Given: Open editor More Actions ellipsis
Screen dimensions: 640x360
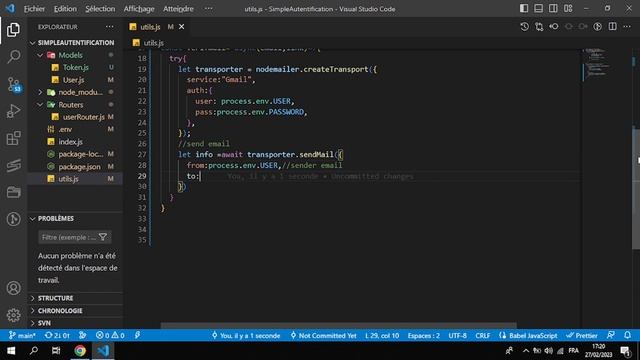Looking at the screenshot, I should [x=627, y=27].
